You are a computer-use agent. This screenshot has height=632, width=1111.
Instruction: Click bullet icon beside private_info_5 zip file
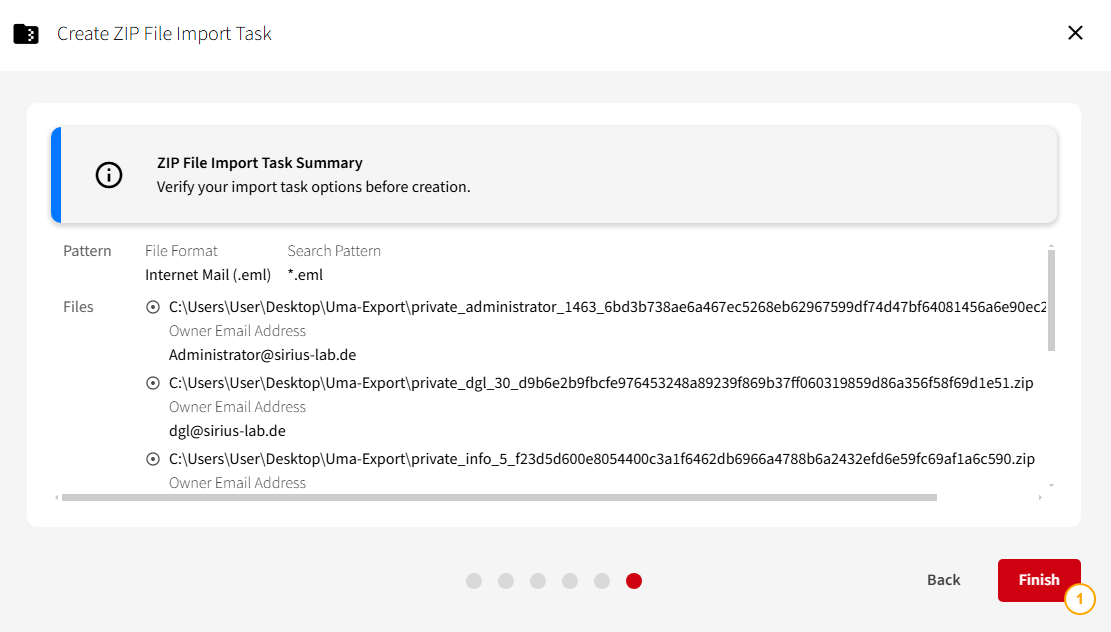[x=153, y=459]
